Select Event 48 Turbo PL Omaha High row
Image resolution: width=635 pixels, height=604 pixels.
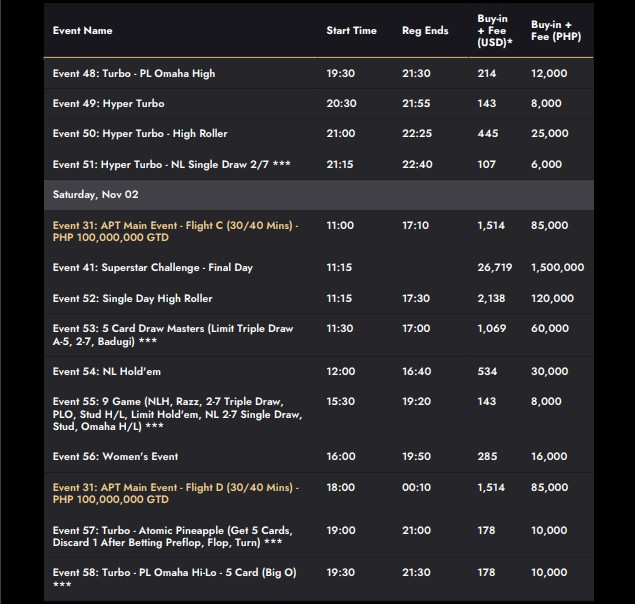(x=134, y=73)
